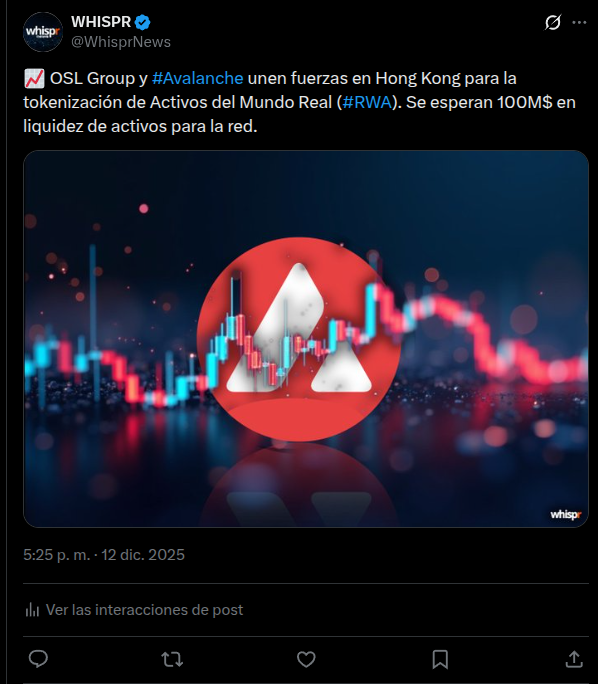Viewport: 598px width, 684px height.
Task: Open the three-dot more options menu
Action: (x=579, y=22)
